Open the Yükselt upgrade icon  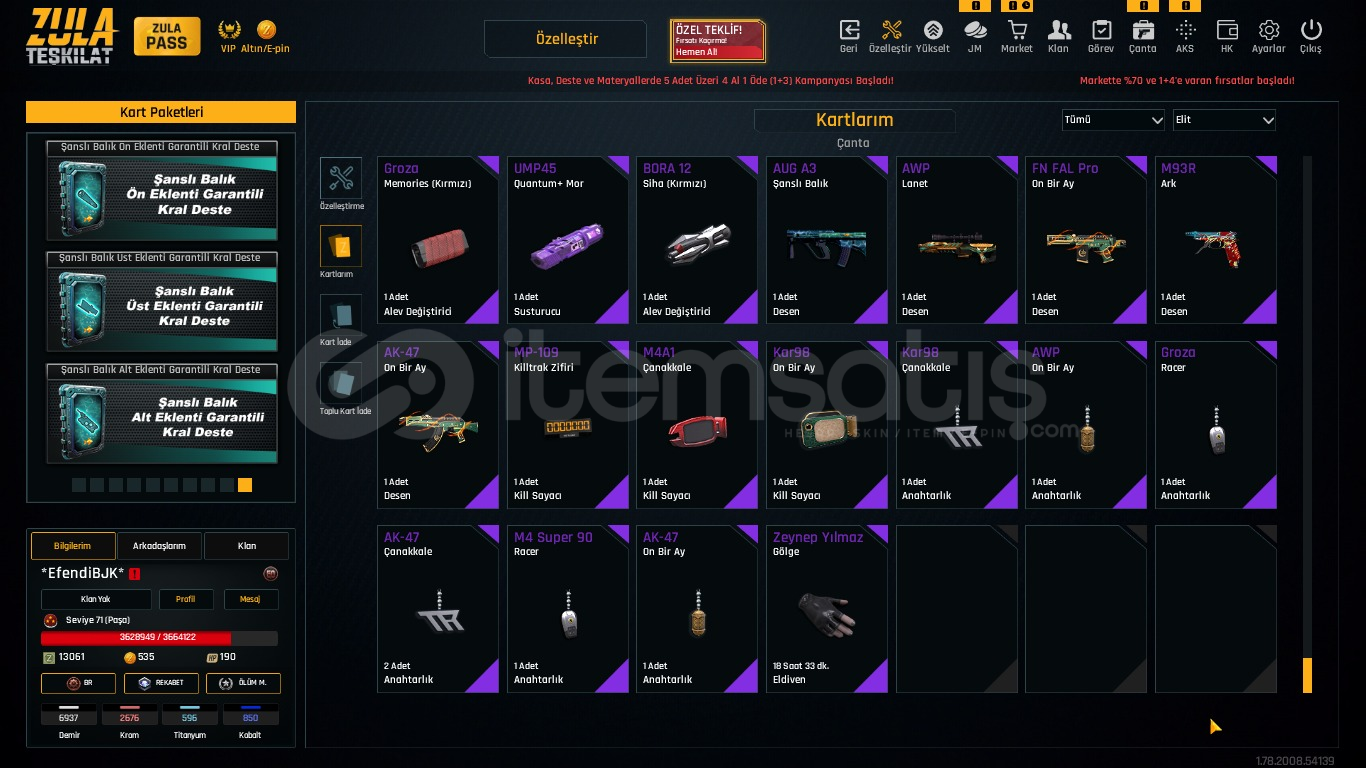tap(933, 31)
